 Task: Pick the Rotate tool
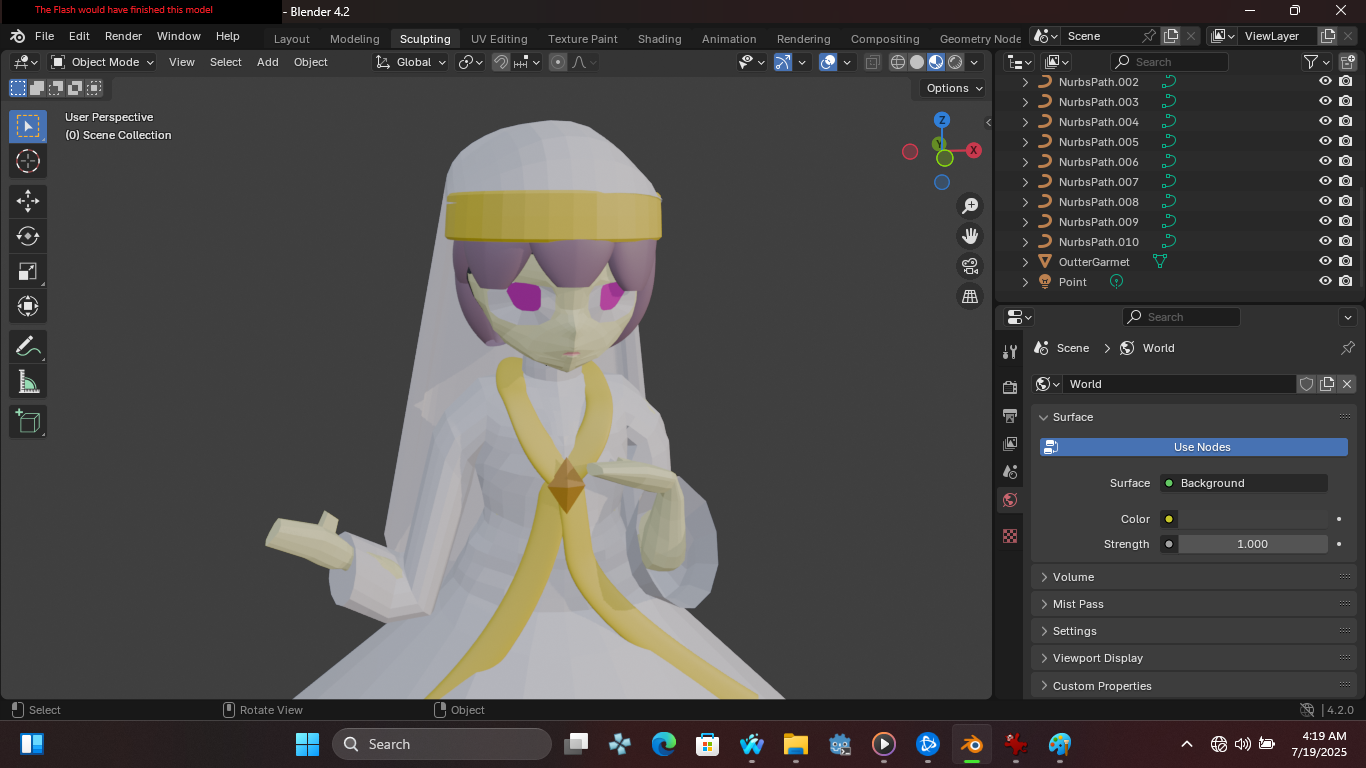[x=28, y=236]
